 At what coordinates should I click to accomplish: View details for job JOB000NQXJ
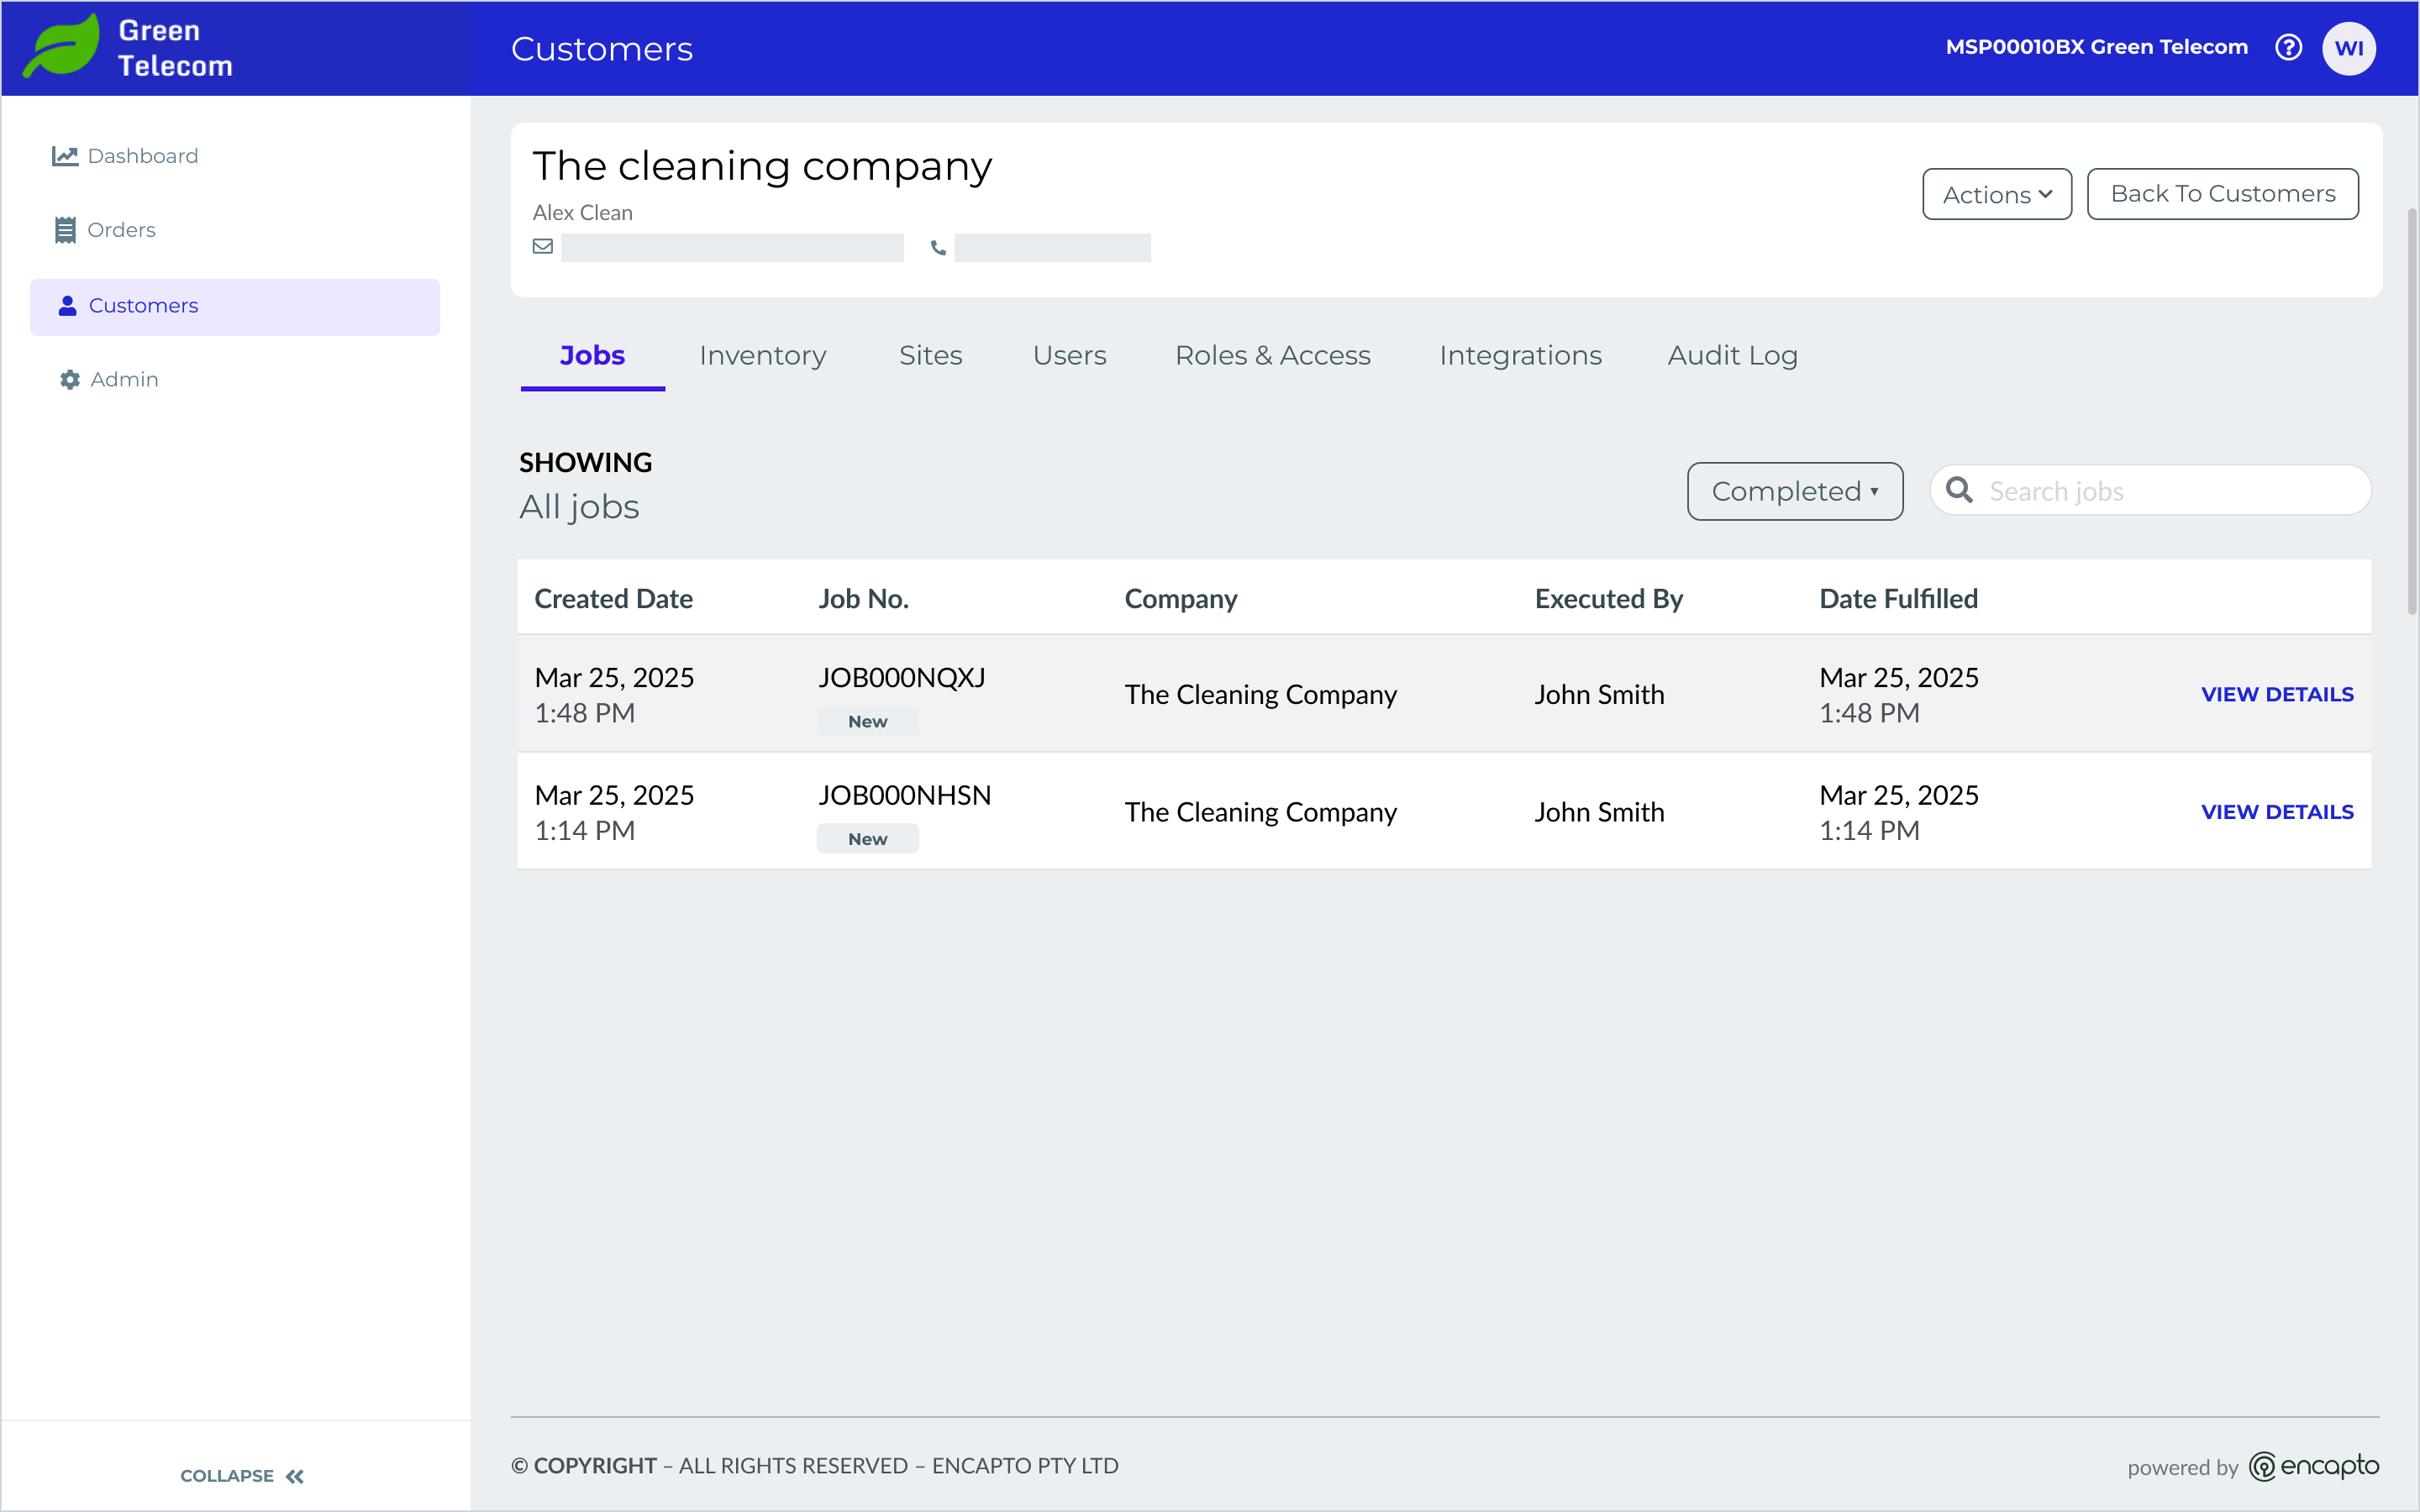[2277, 694]
